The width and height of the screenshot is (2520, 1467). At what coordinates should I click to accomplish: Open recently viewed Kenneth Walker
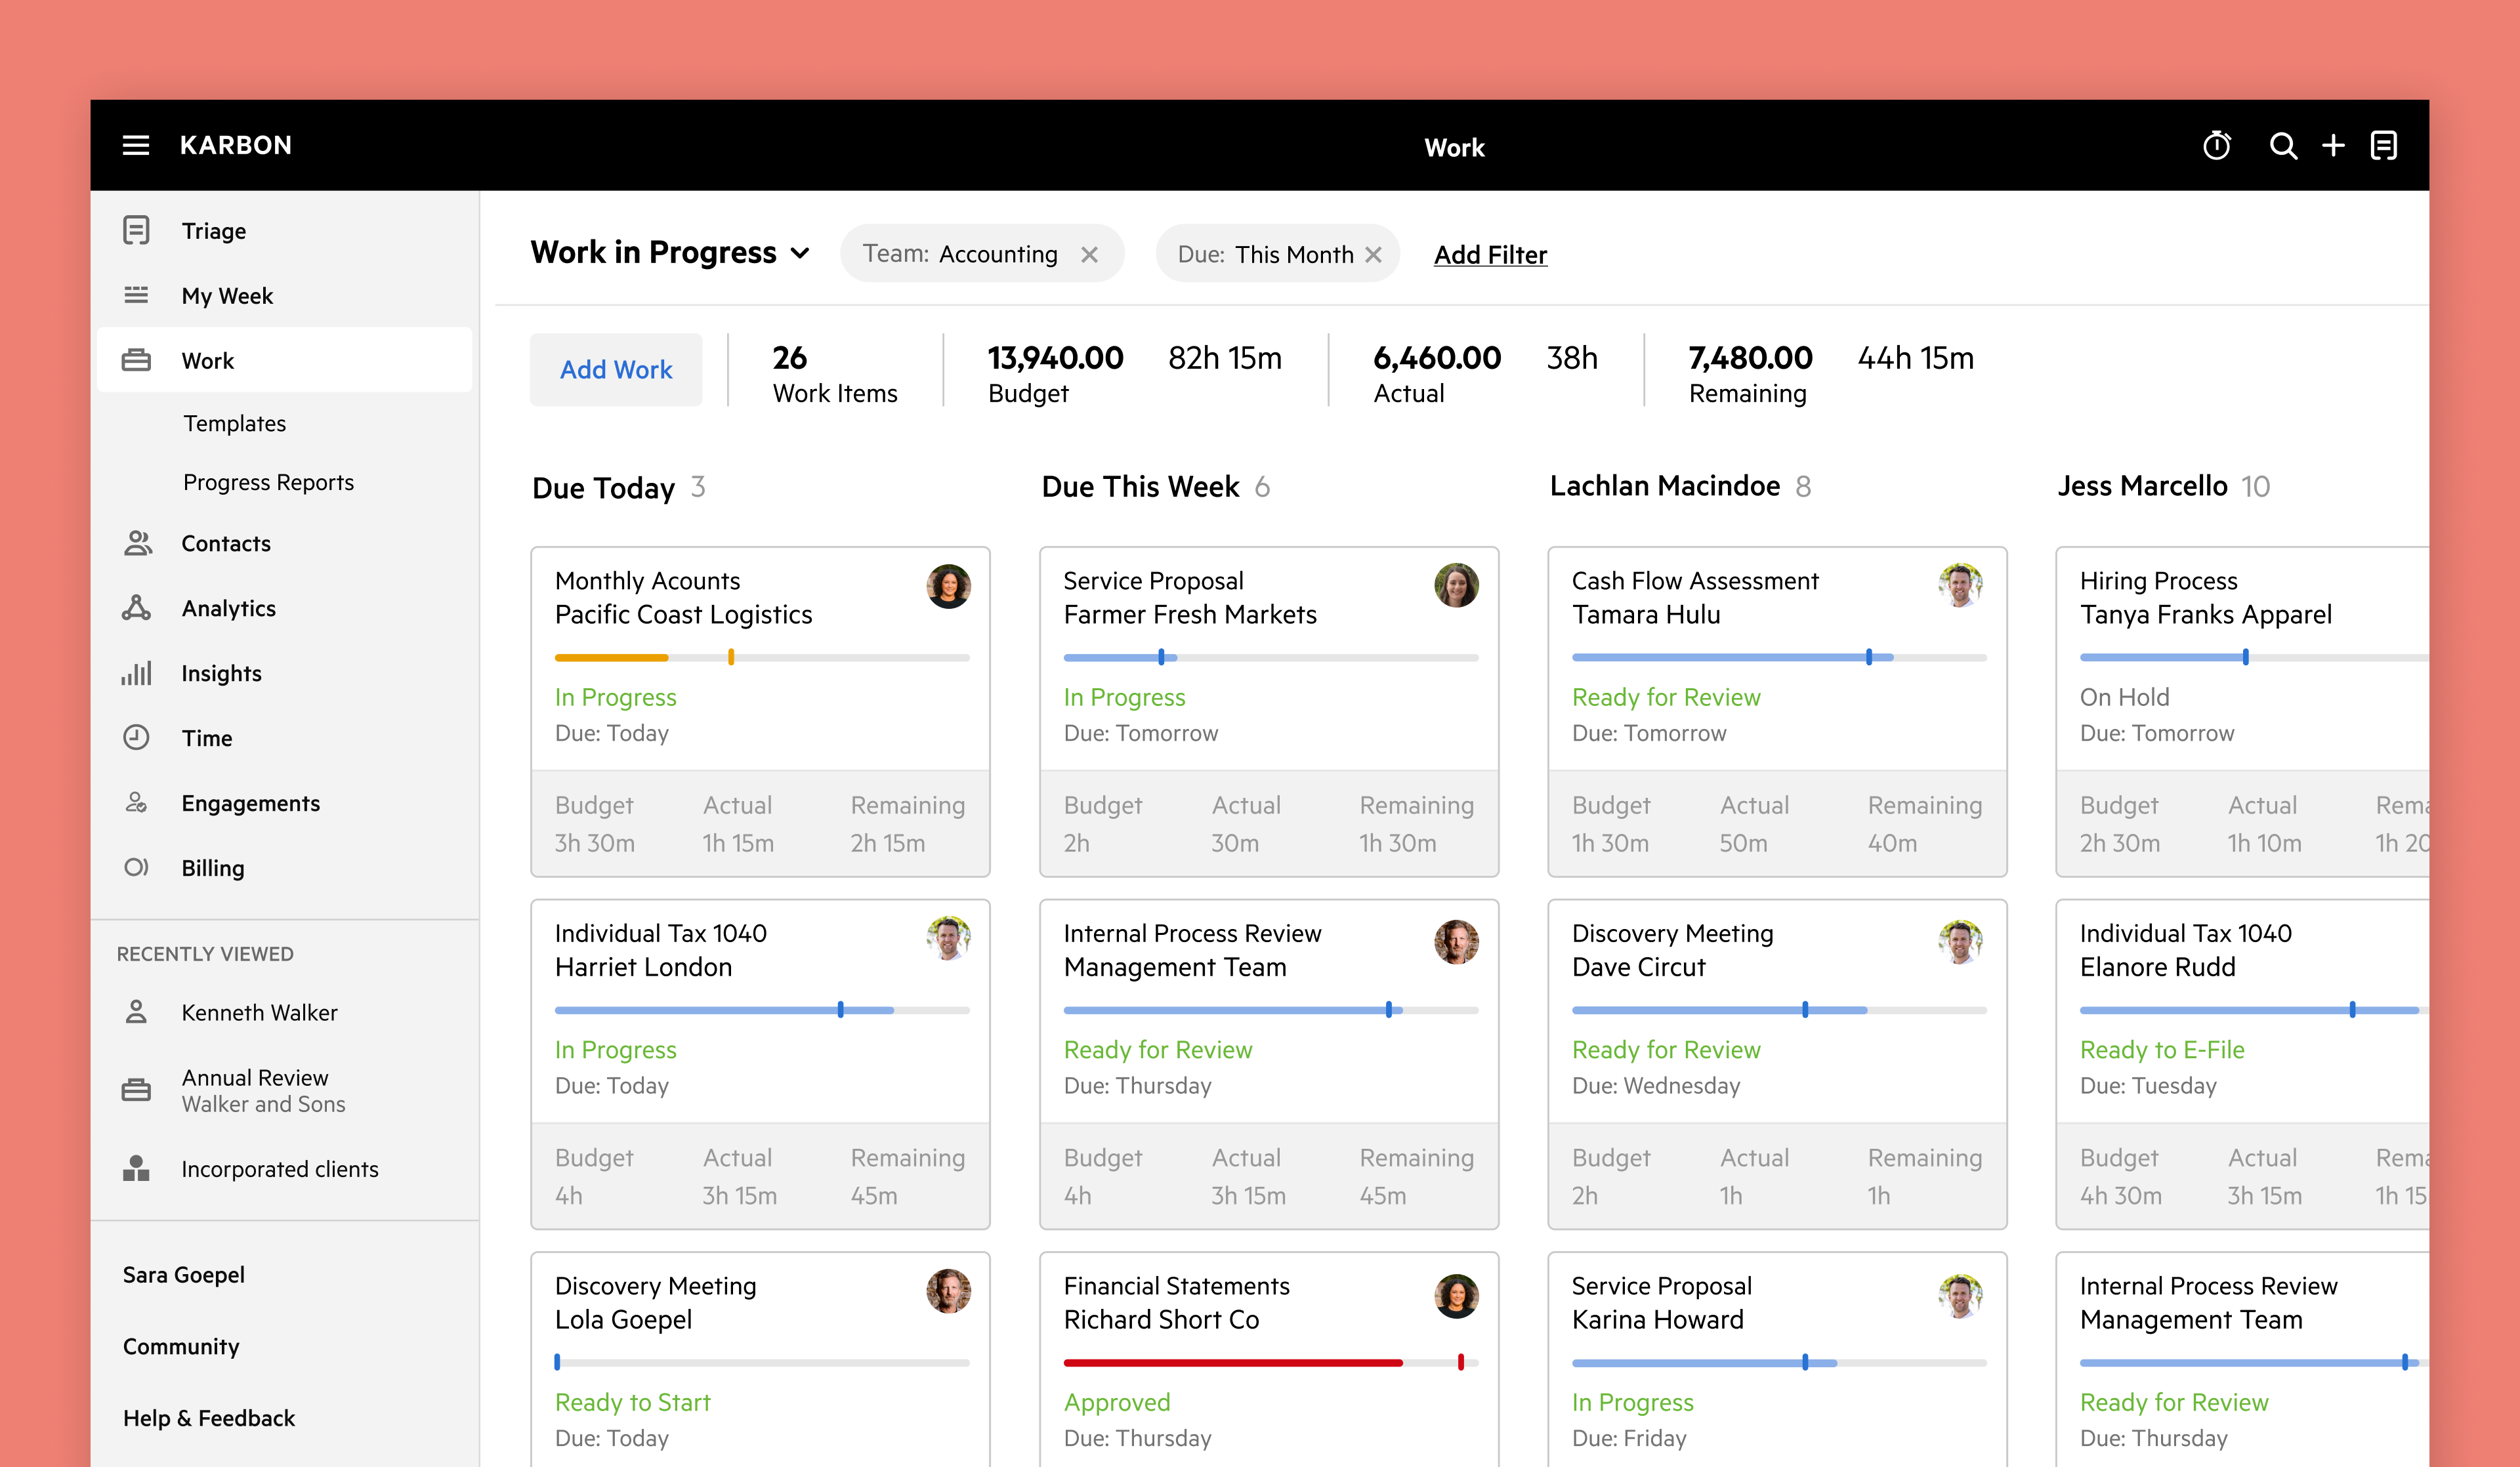click(x=259, y=1013)
